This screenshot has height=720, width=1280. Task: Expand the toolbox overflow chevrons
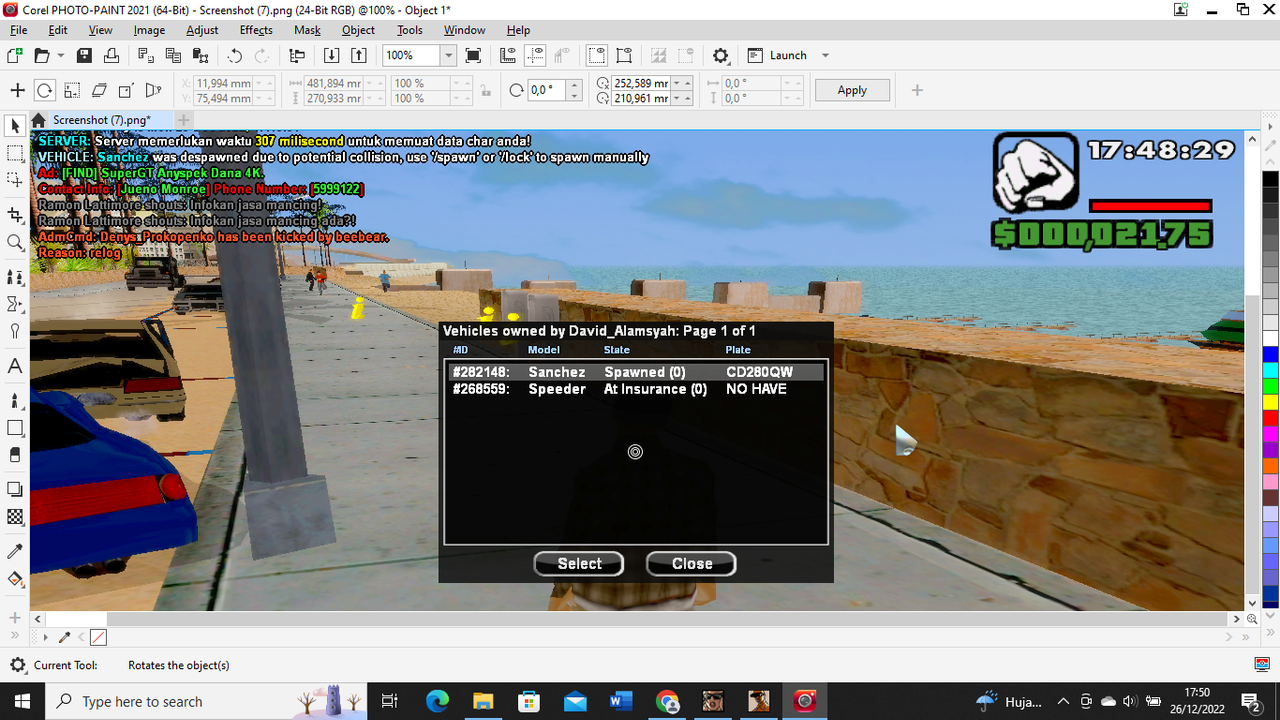pos(15,635)
